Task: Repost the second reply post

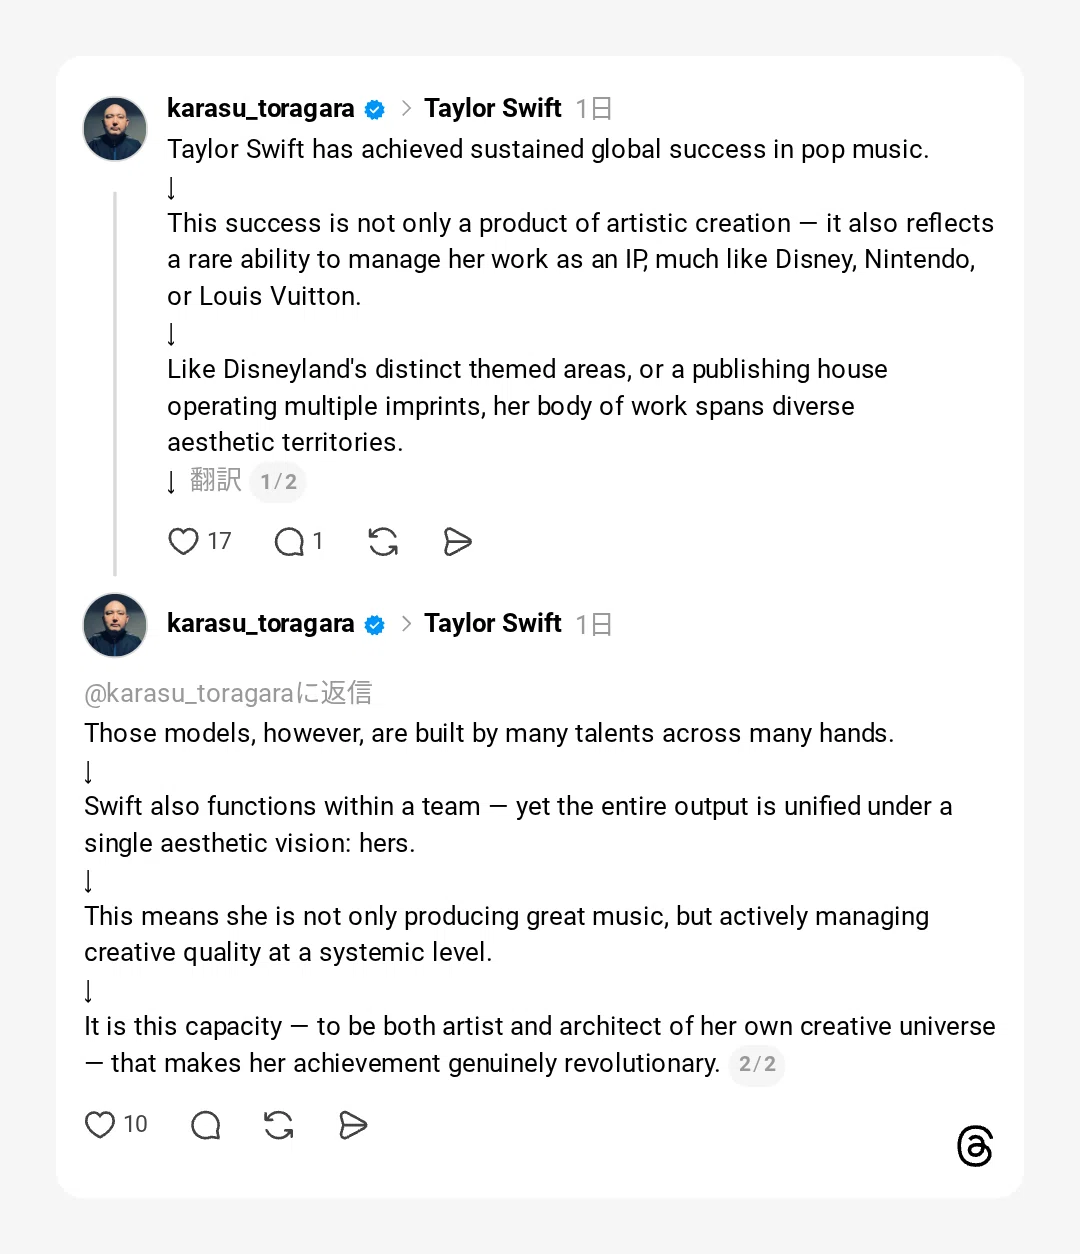Action: 279,1125
